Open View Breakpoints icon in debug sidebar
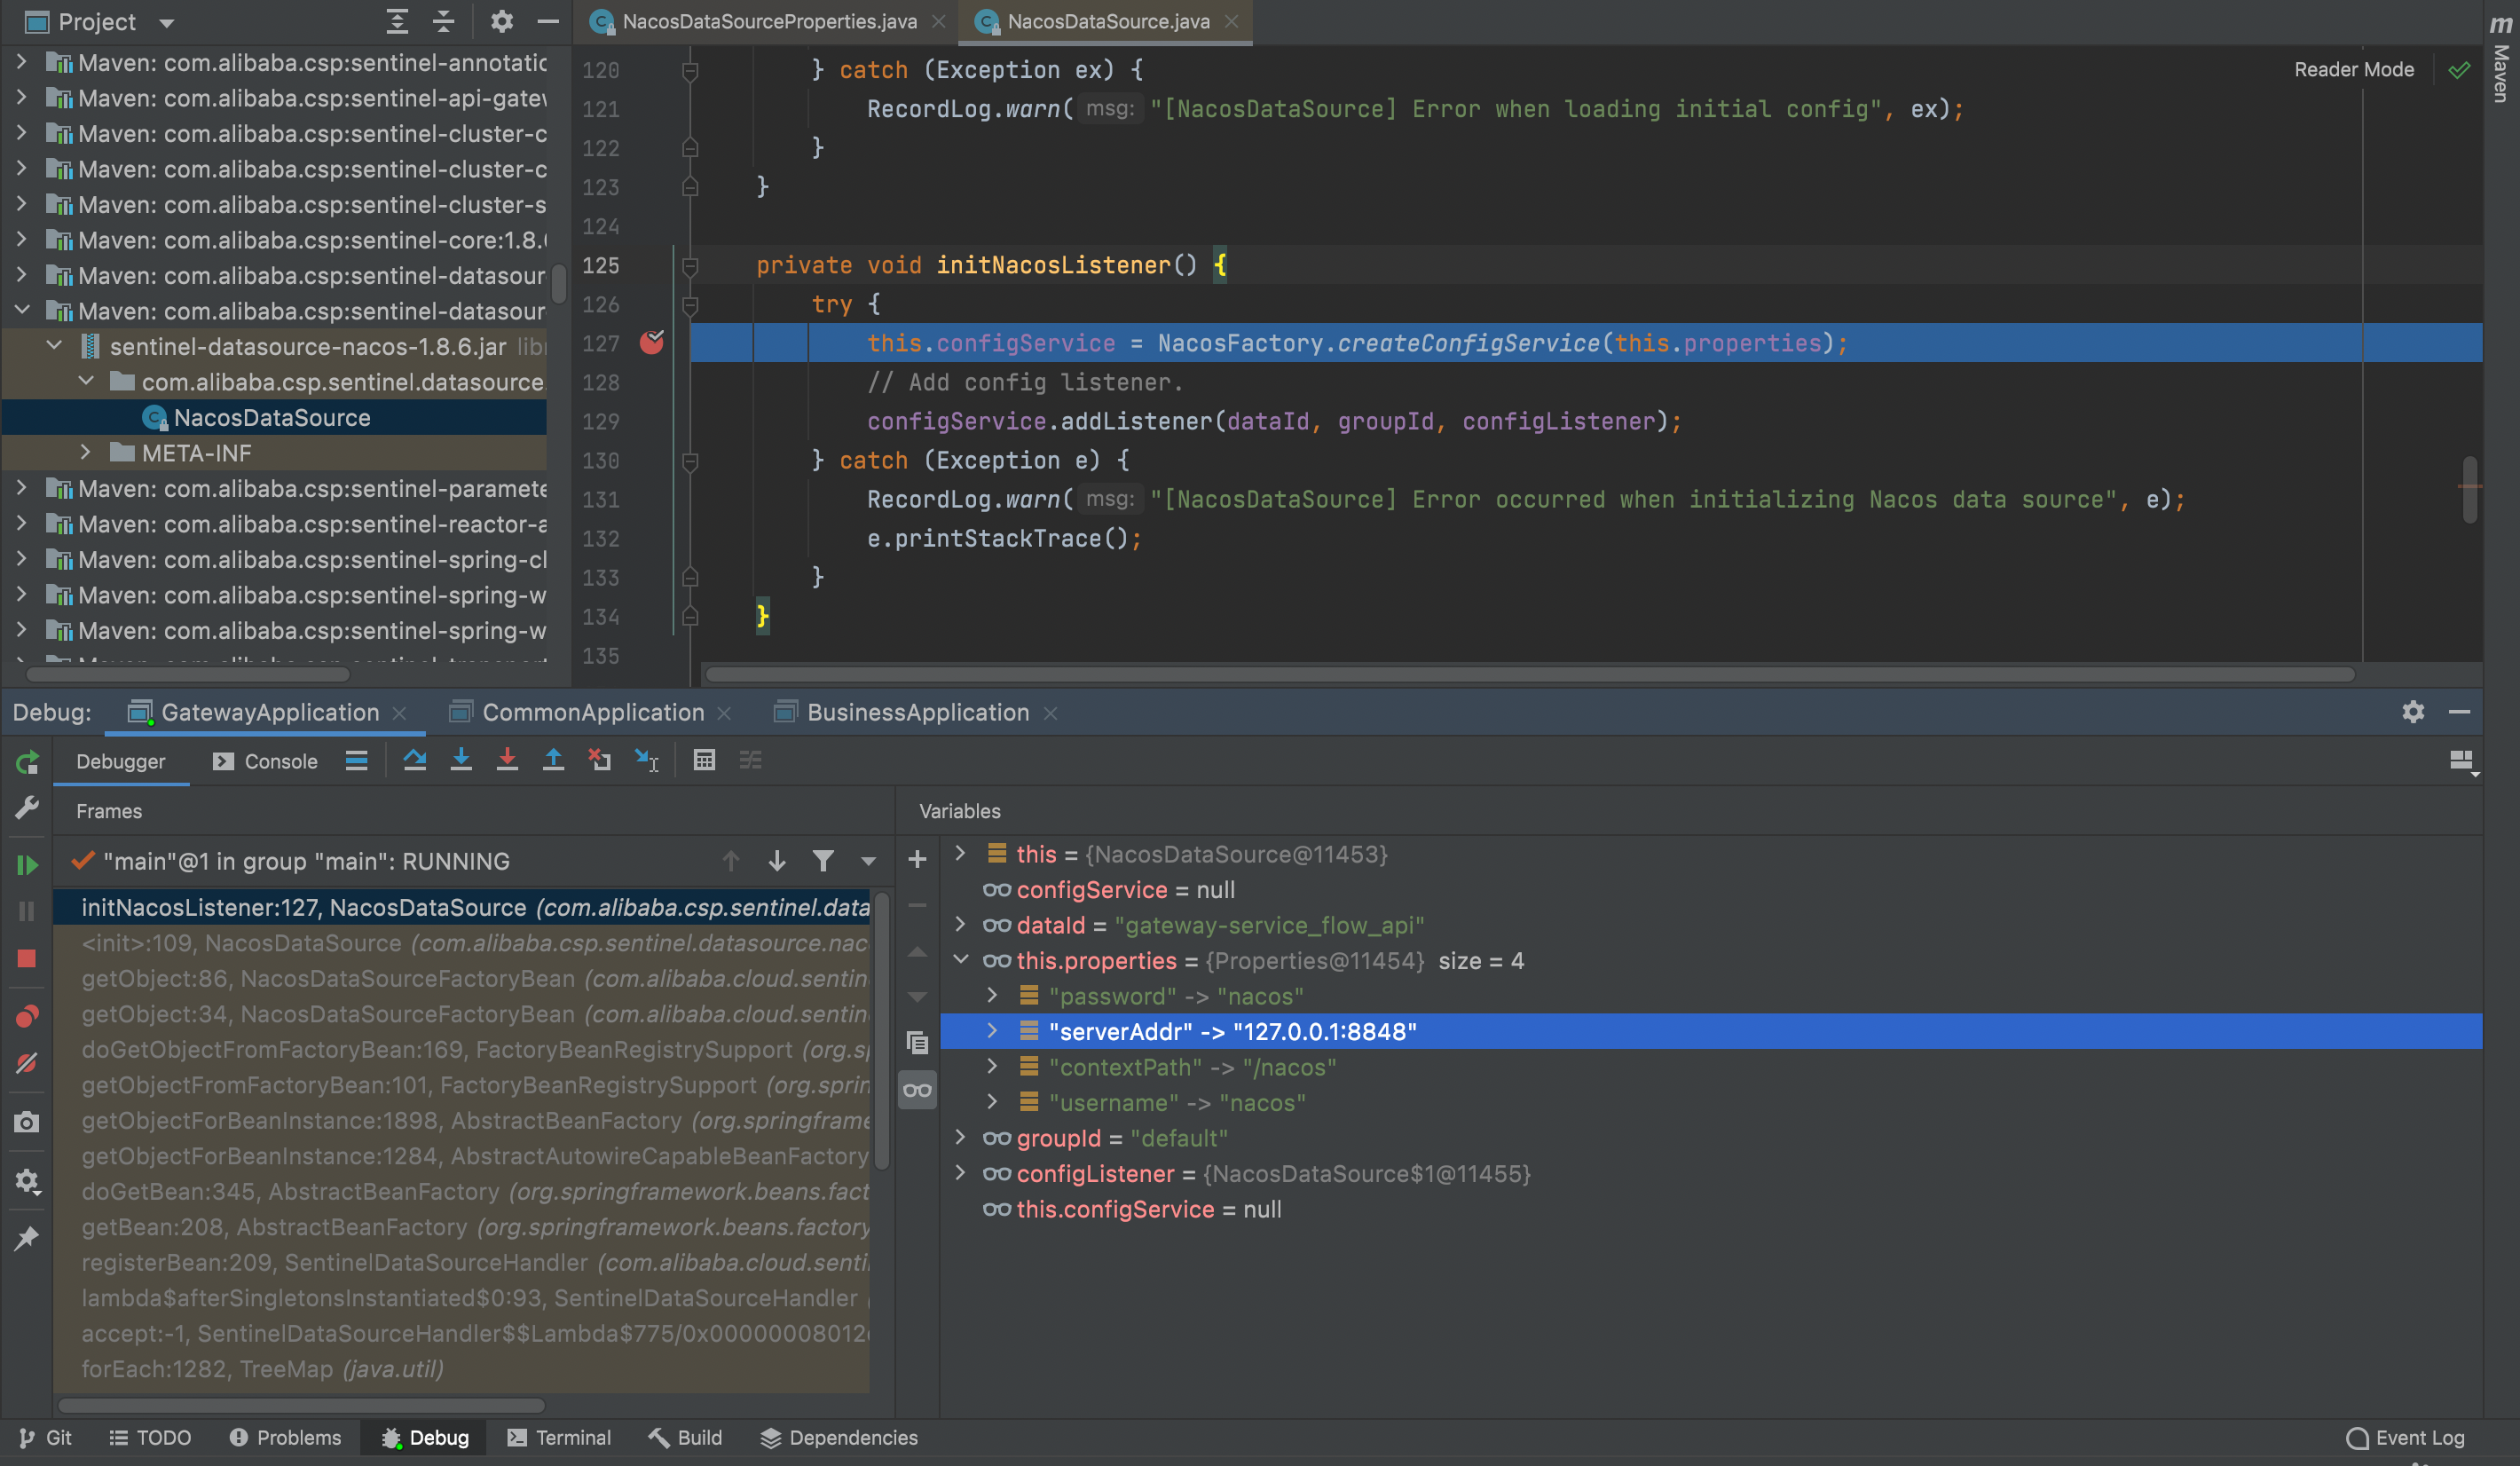2520x1466 pixels. (27, 1017)
